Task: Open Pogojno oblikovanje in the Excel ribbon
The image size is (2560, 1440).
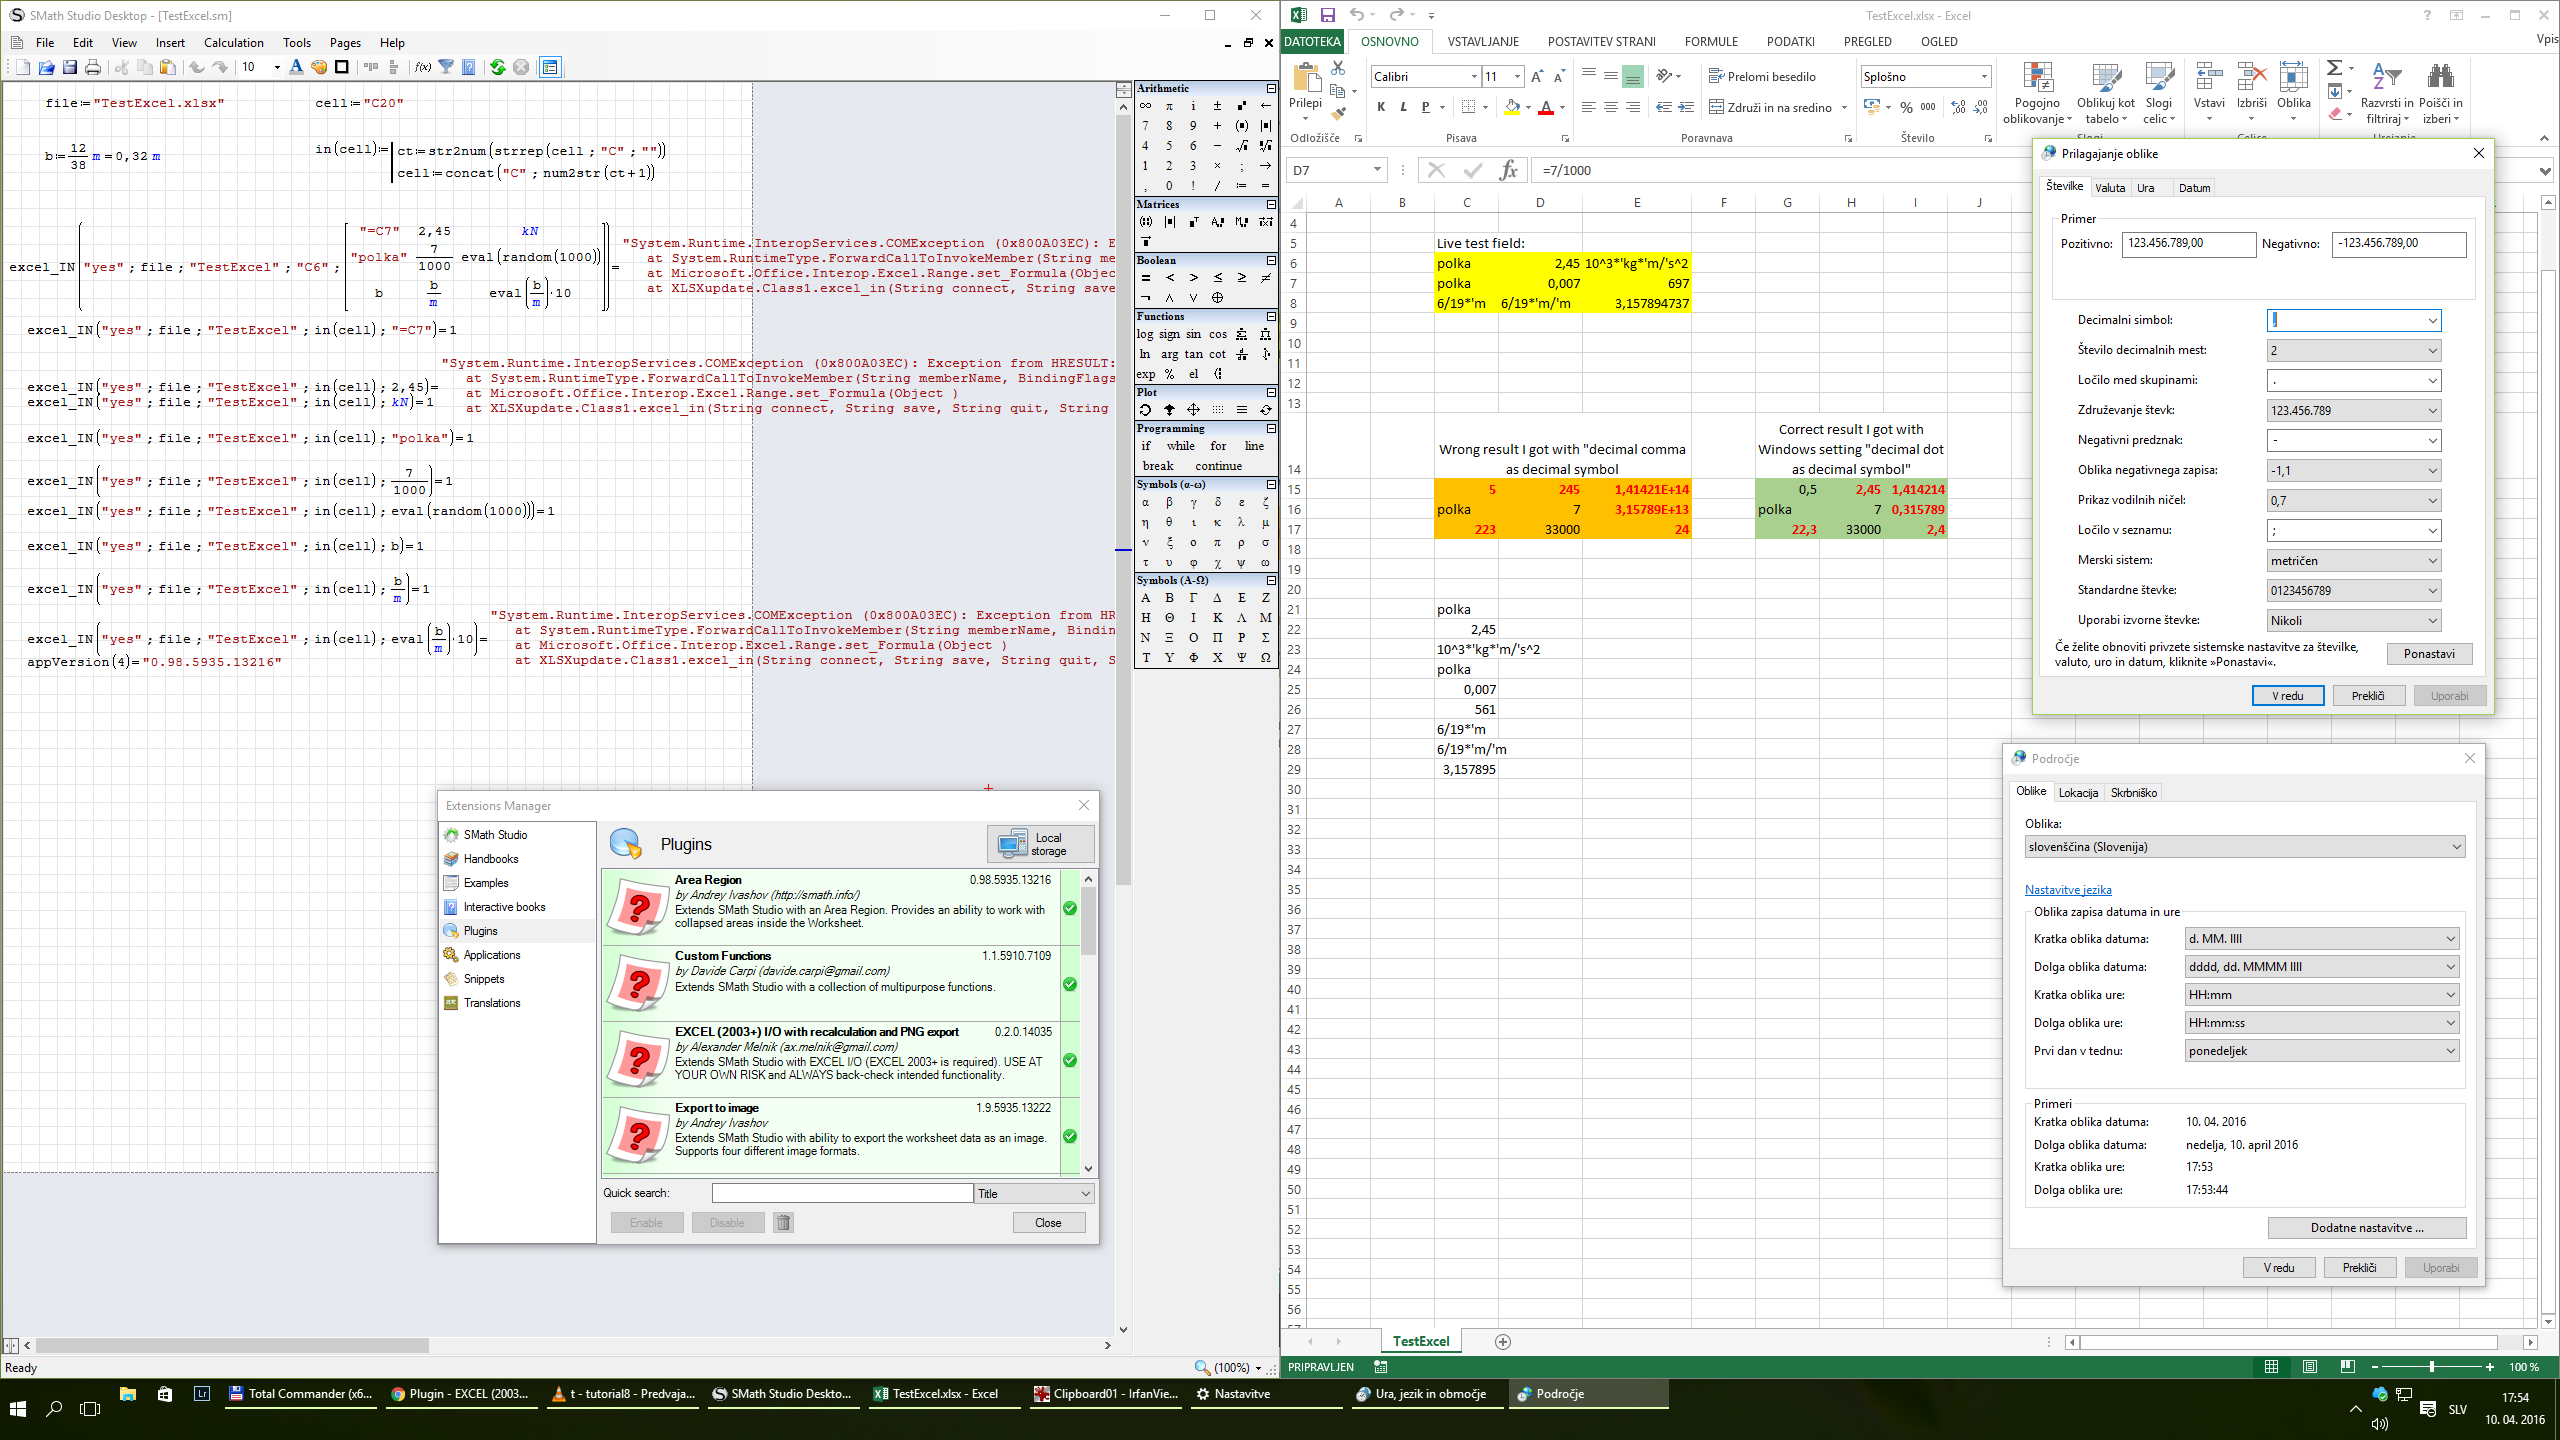Action: coord(2037,95)
